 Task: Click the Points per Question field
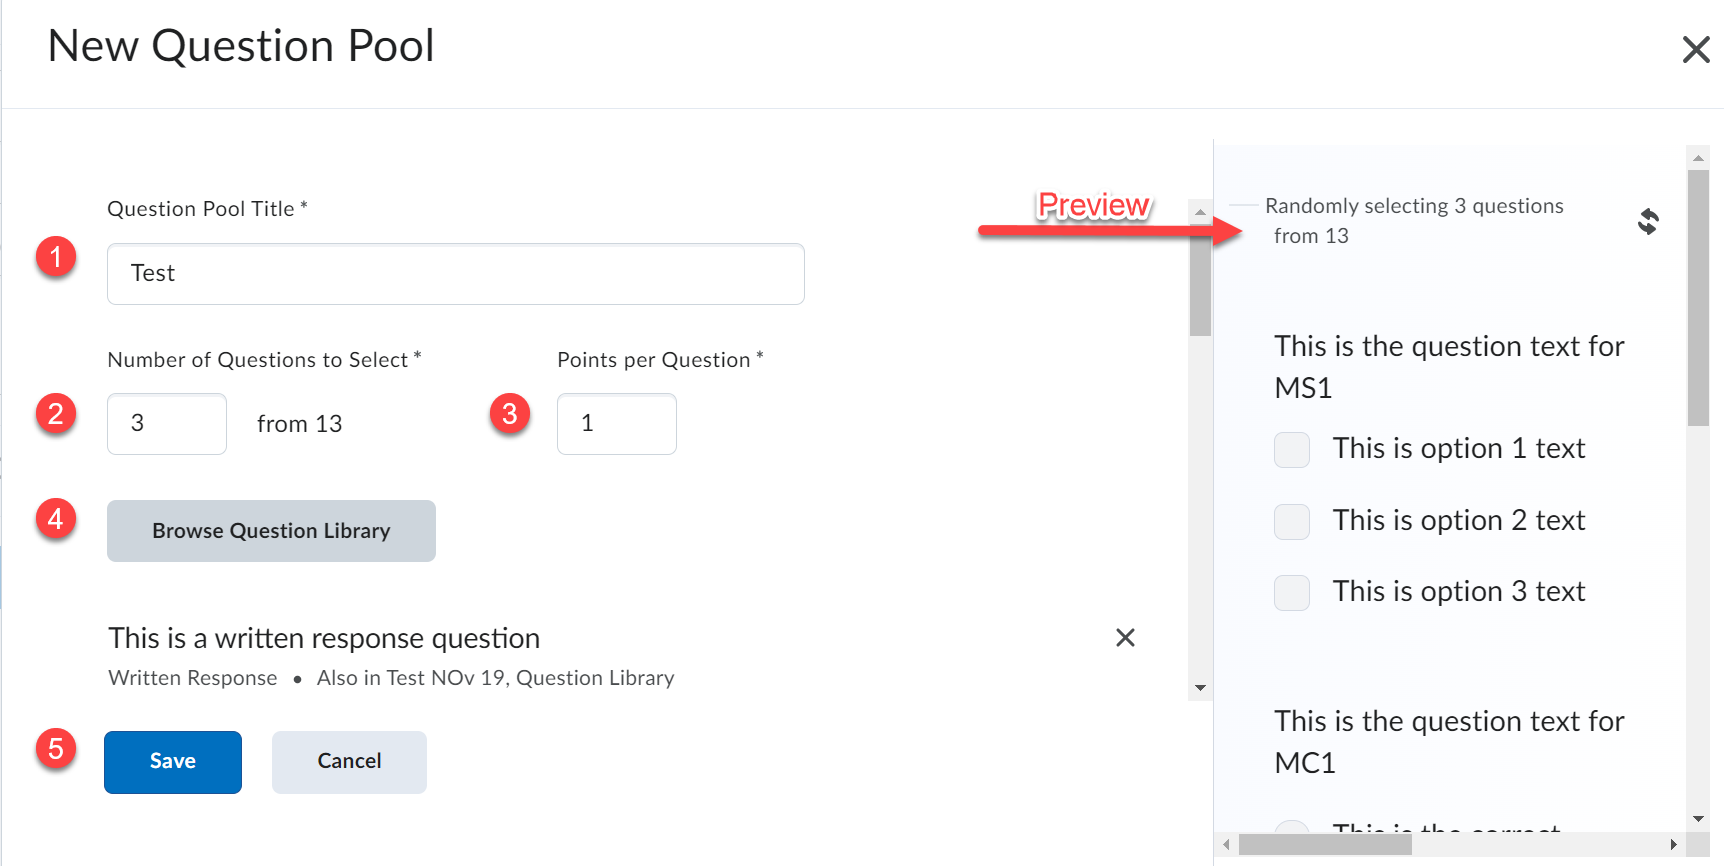coord(616,424)
